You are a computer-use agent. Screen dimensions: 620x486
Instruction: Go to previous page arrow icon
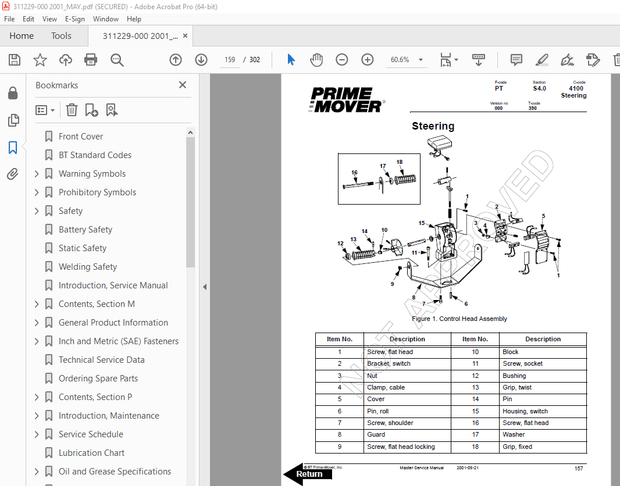[x=176, y=60]
